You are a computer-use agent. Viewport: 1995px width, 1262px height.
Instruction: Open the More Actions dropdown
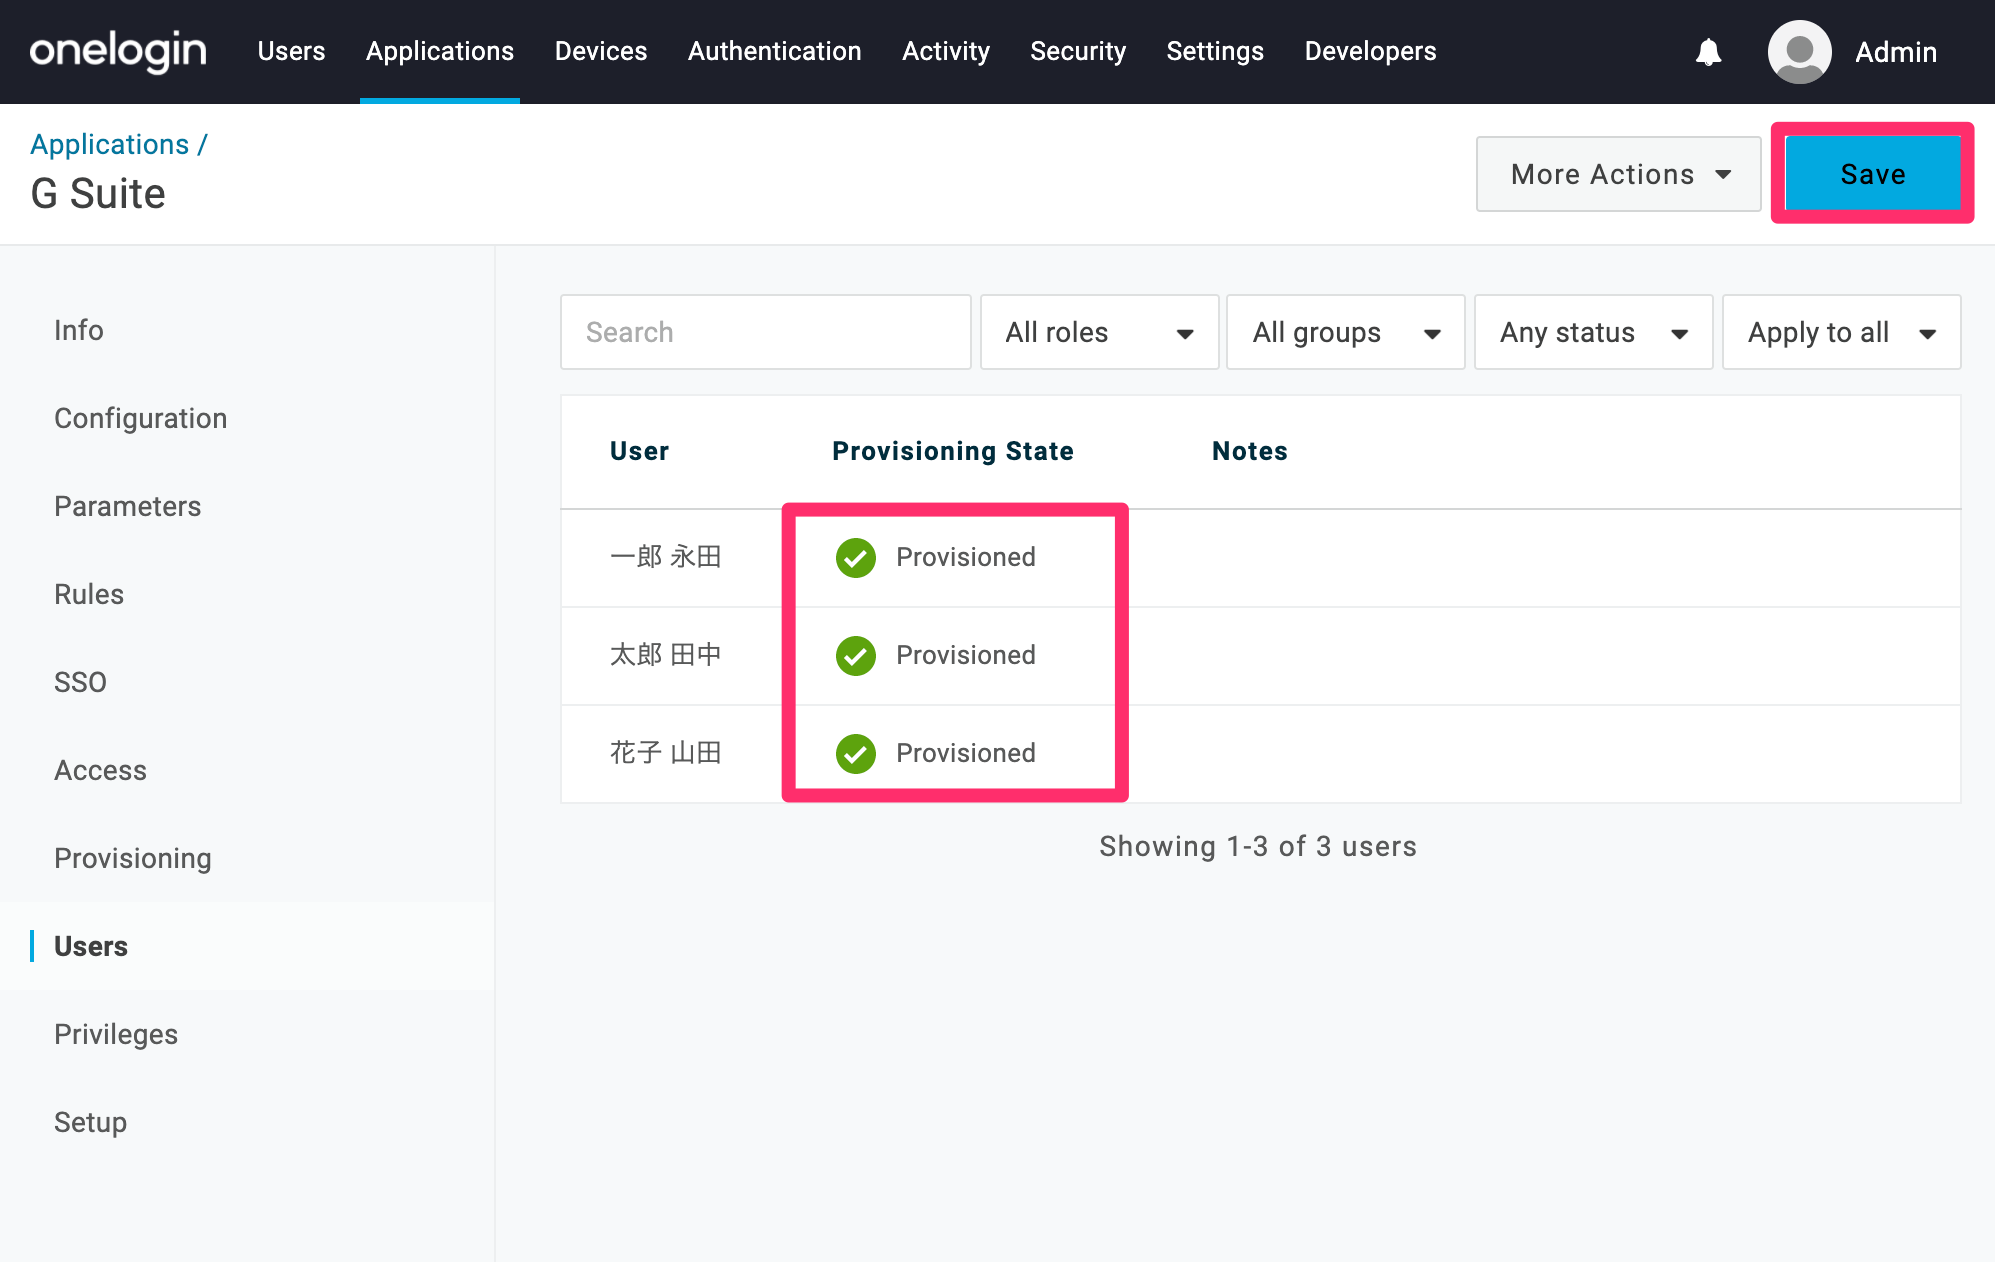pos(1618,174)
